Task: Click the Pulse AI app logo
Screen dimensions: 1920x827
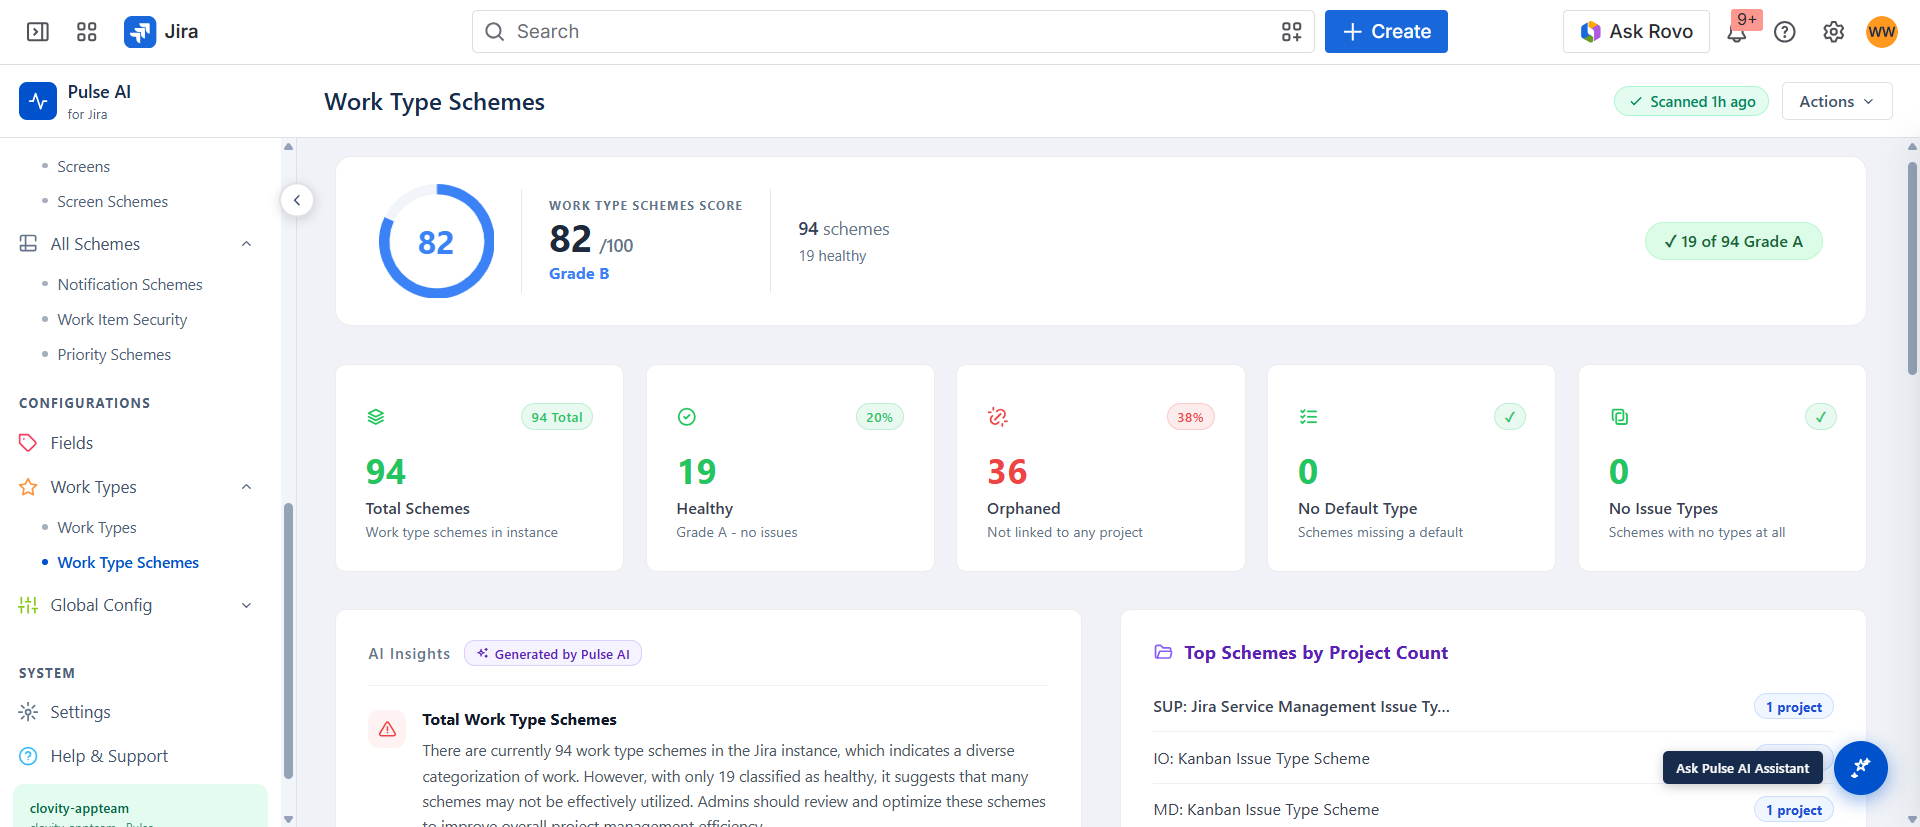Action: pyautogui.click(x=38, y=101)
